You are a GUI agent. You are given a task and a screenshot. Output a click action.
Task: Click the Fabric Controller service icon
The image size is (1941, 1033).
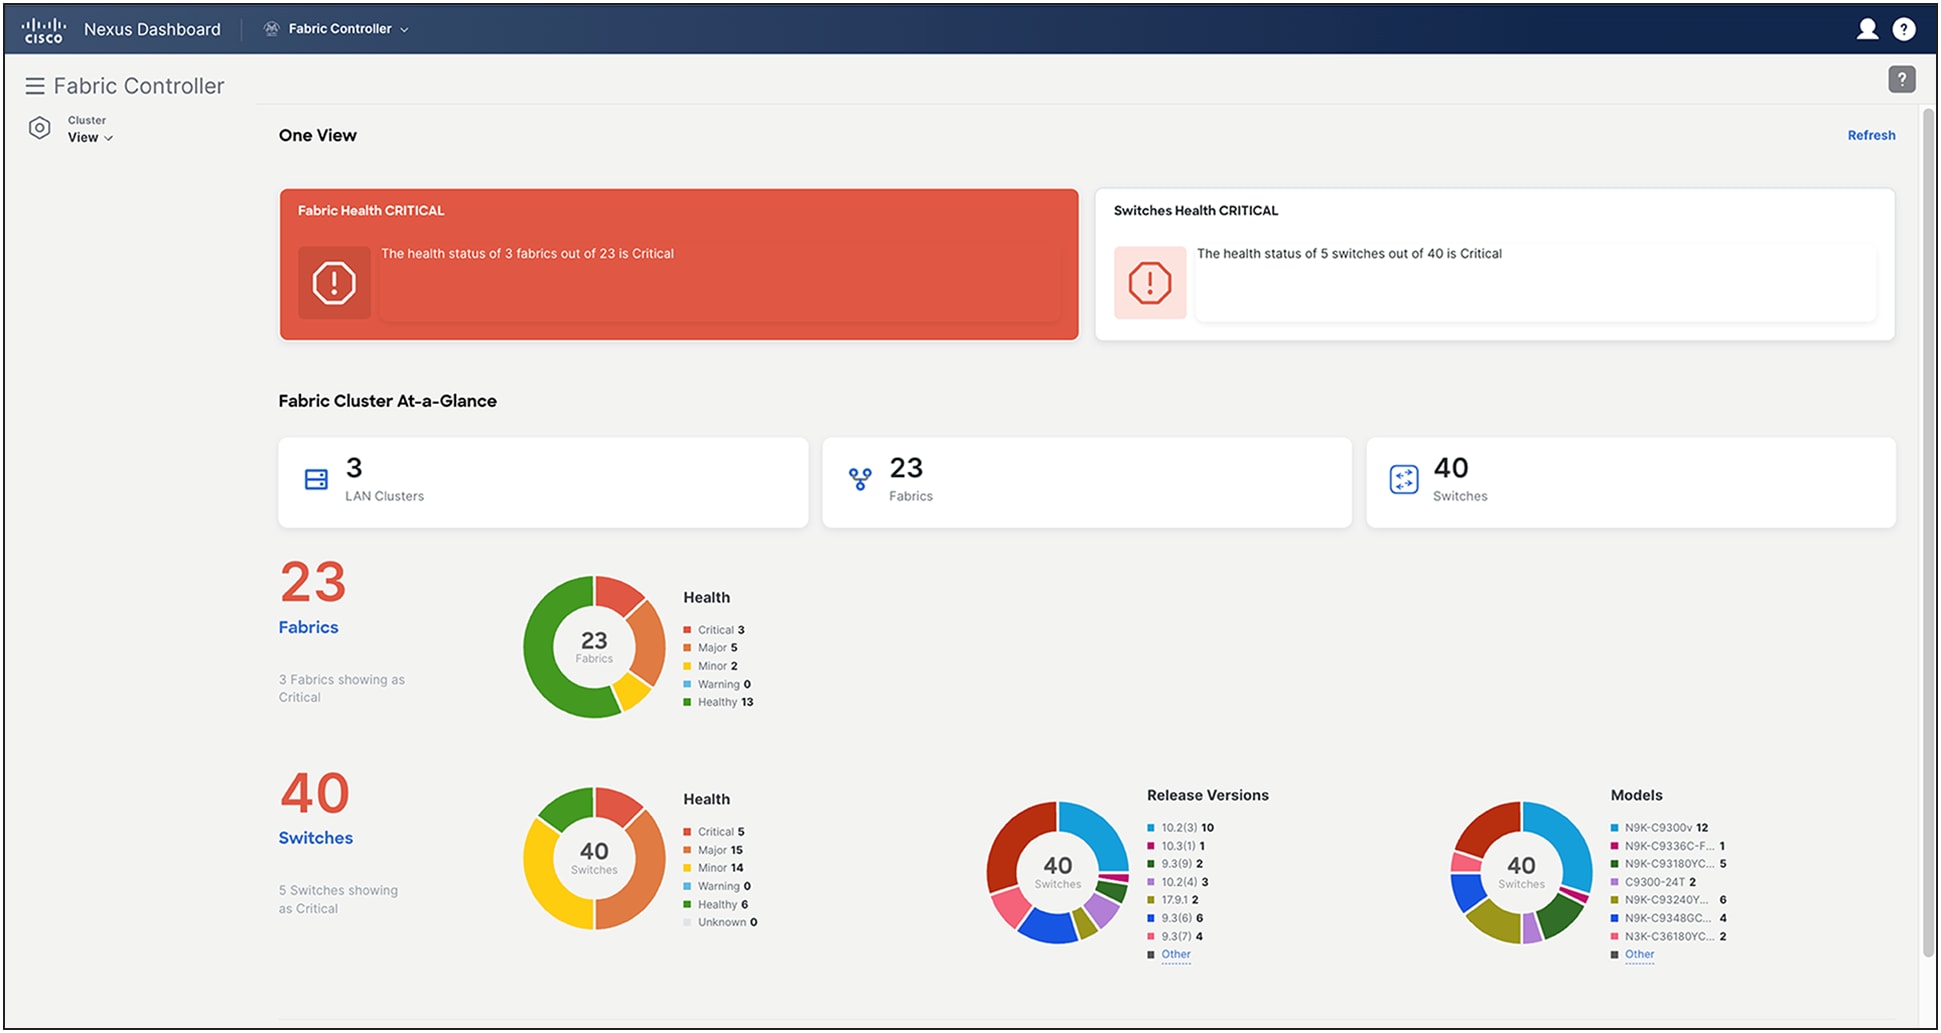click(271, 29)
